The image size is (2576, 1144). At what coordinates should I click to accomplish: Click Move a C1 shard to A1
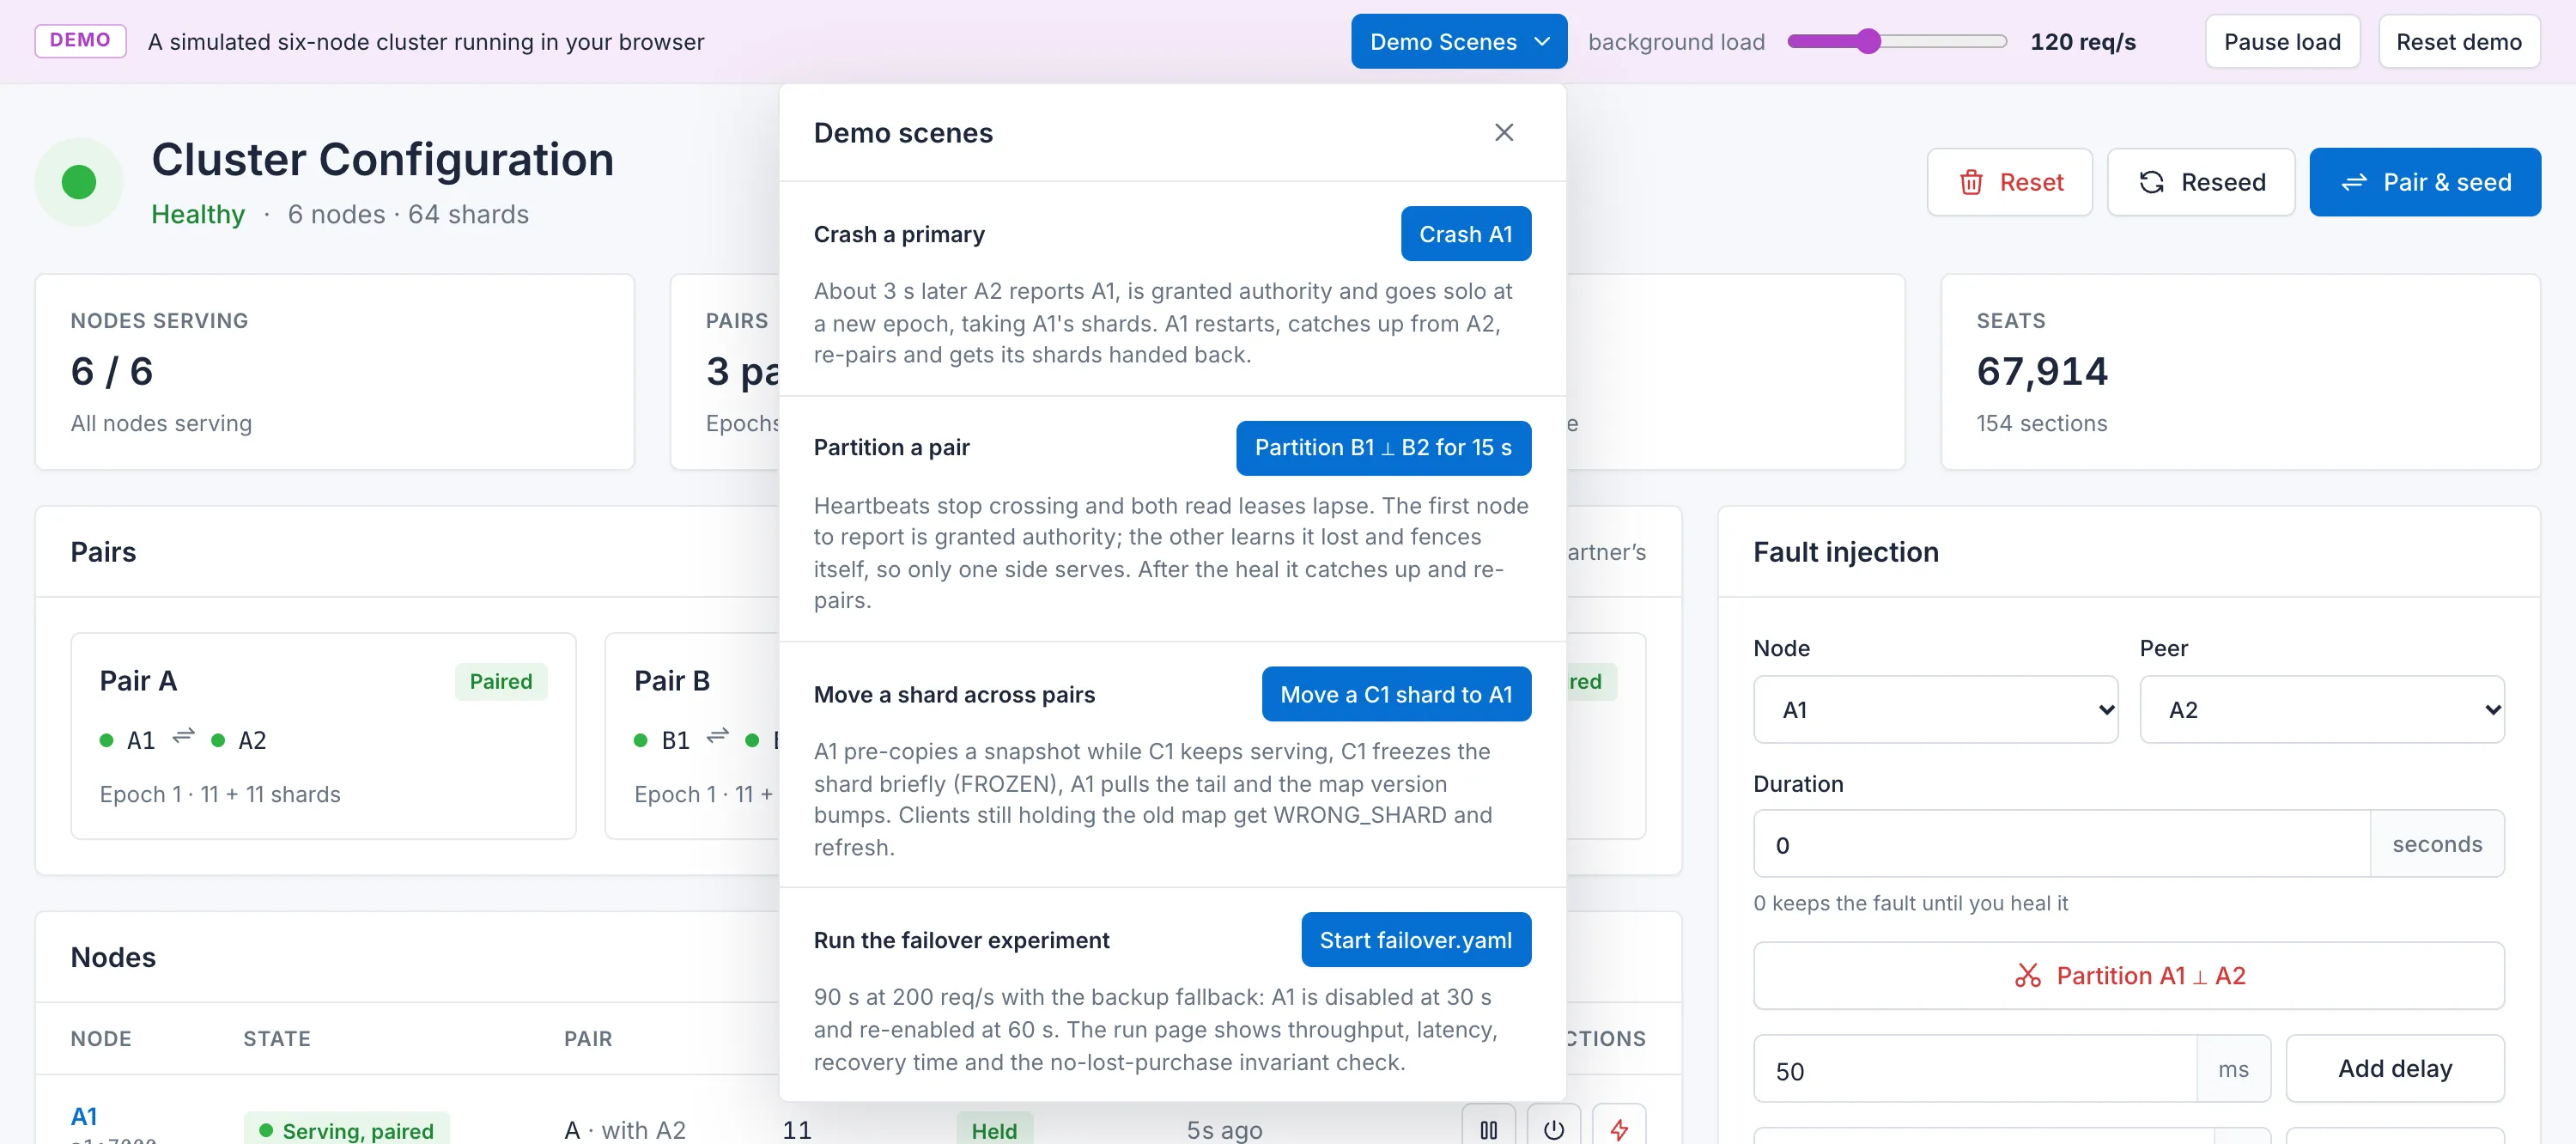click(1396, 693)
